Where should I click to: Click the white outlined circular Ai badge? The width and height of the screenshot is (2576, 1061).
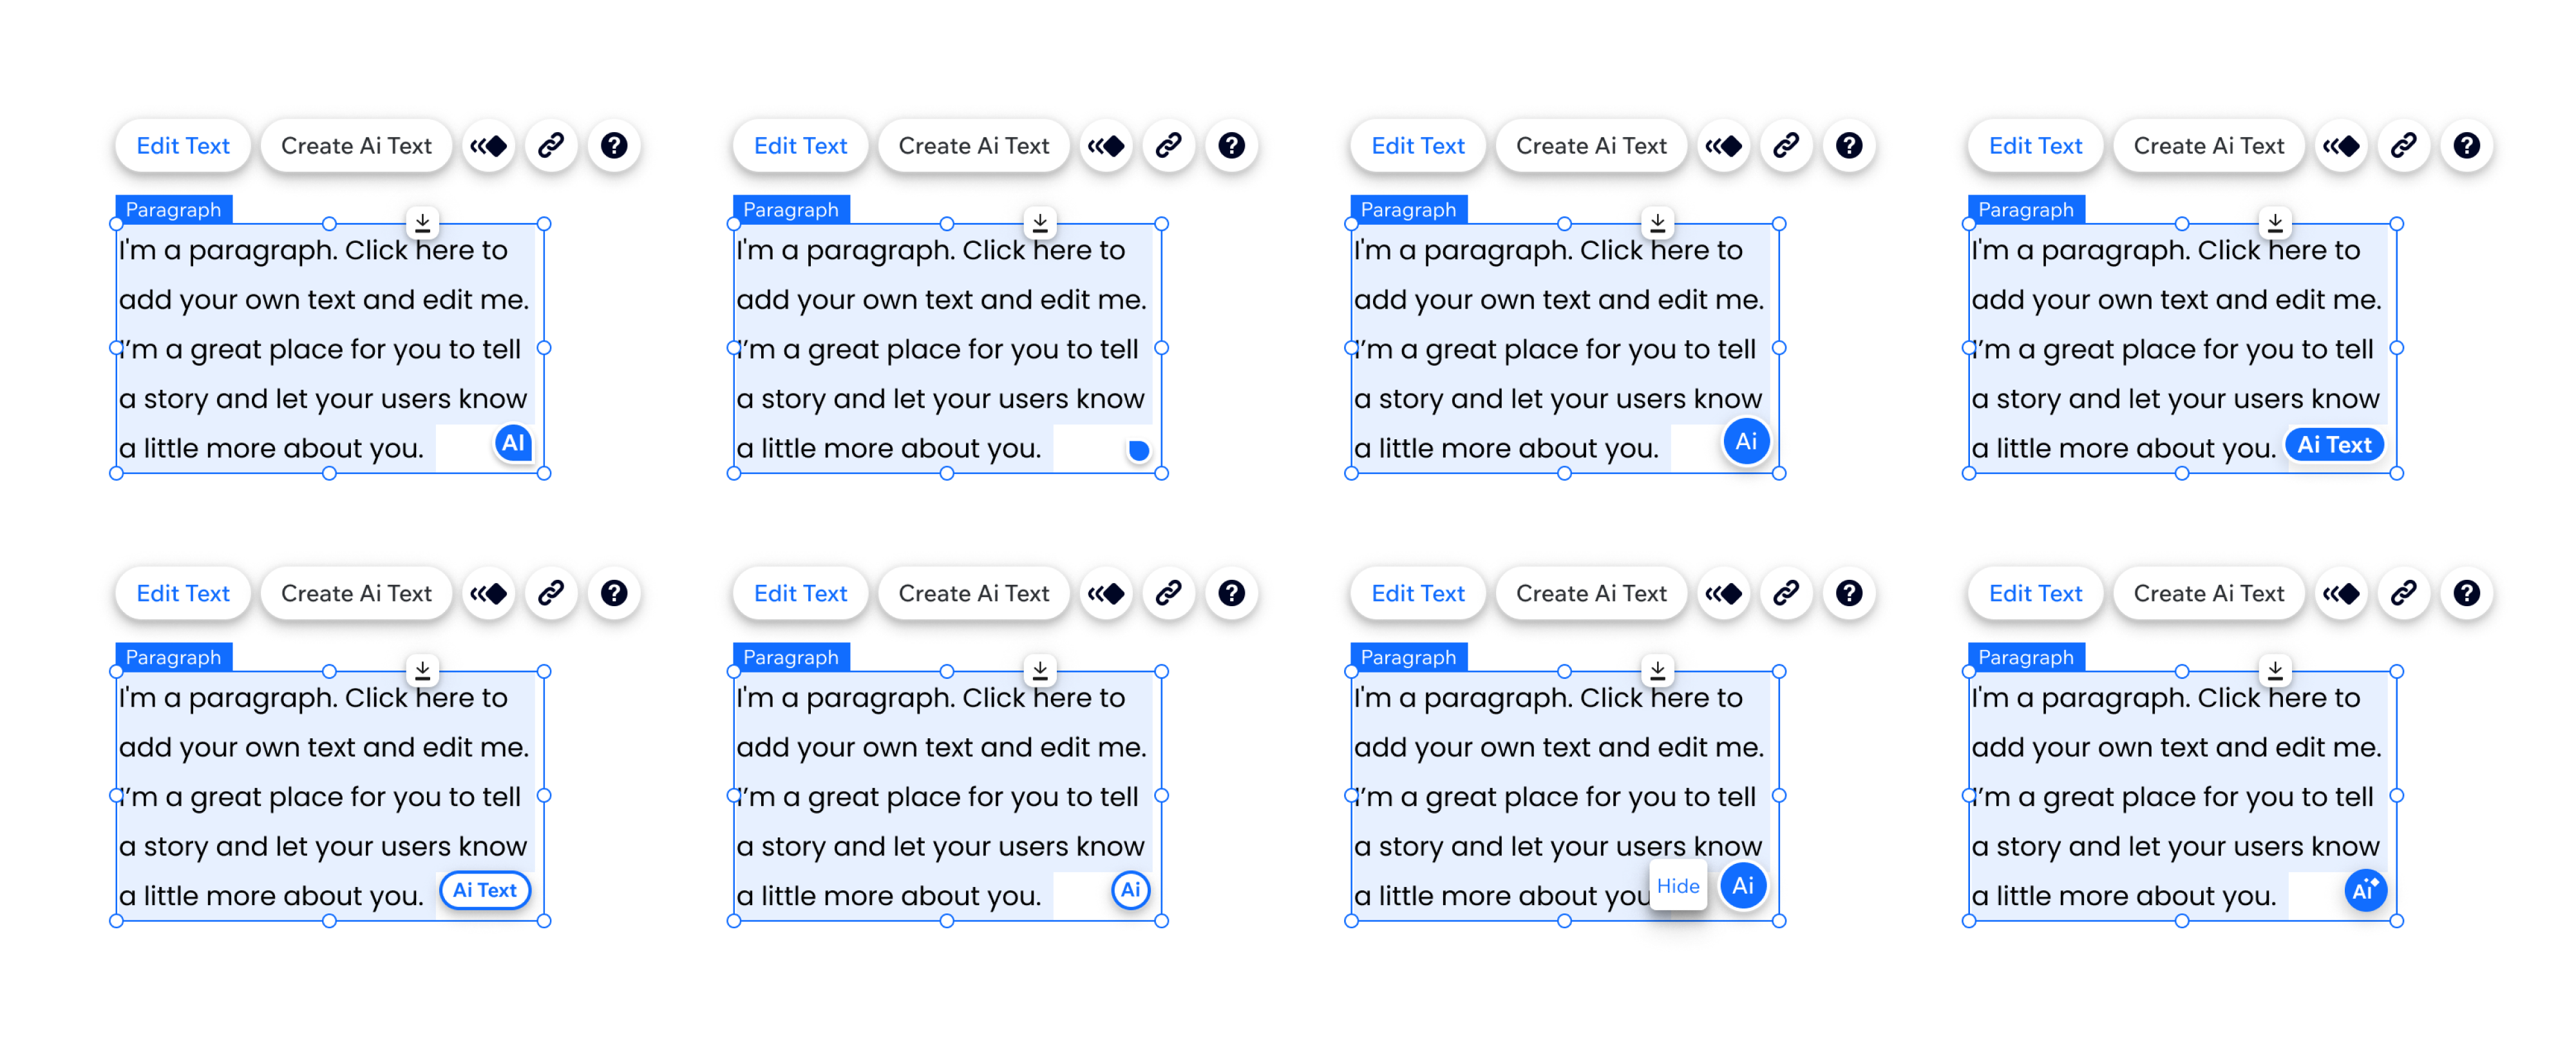1131,890
